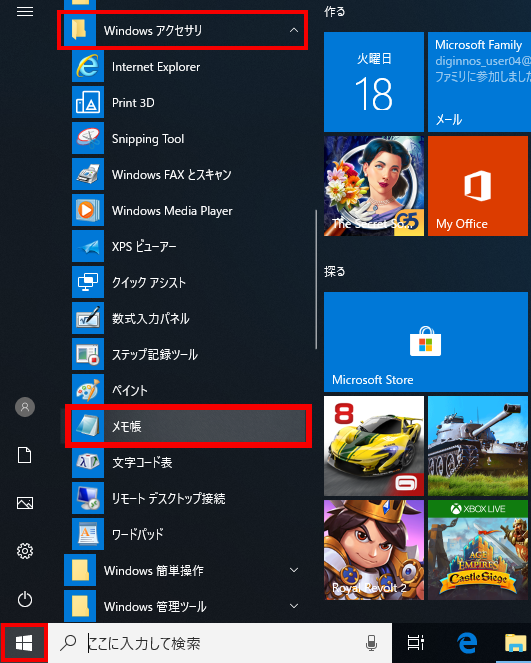The height and width of the screenshot is (663, 531).
Task: Open the Microsoft Store tile
Action: [x=426, y=342]
